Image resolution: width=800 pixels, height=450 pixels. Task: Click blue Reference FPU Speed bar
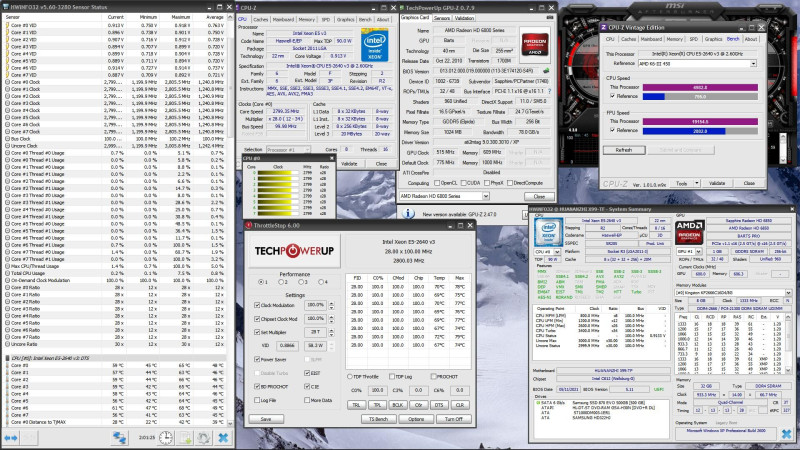(x=684, y=131)
